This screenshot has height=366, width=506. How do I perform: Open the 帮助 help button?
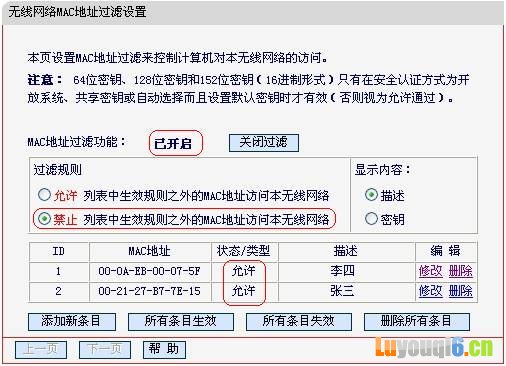[164, 349]
